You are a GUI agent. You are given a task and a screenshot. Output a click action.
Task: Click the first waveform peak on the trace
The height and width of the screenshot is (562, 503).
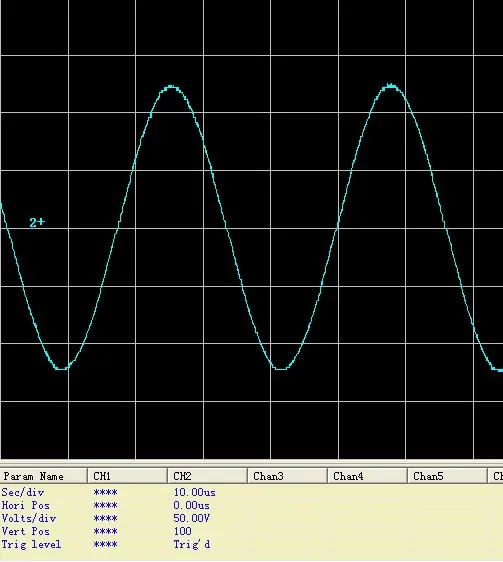pyautogui.click(x=171, y=86)
